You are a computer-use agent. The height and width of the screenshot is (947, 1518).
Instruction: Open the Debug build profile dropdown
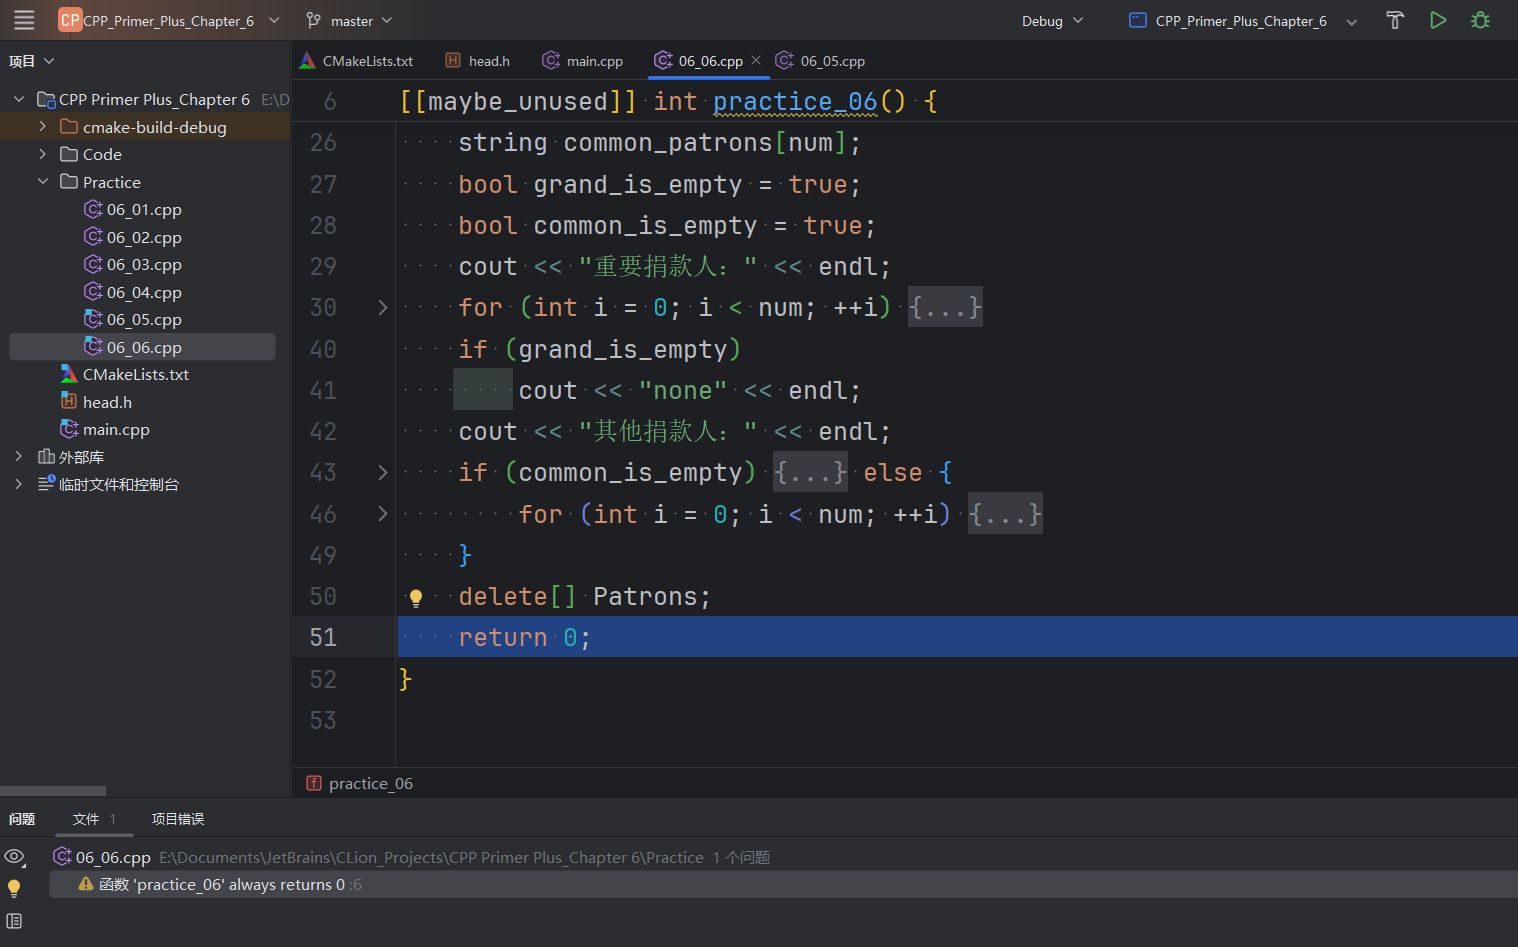point(1052,20)
